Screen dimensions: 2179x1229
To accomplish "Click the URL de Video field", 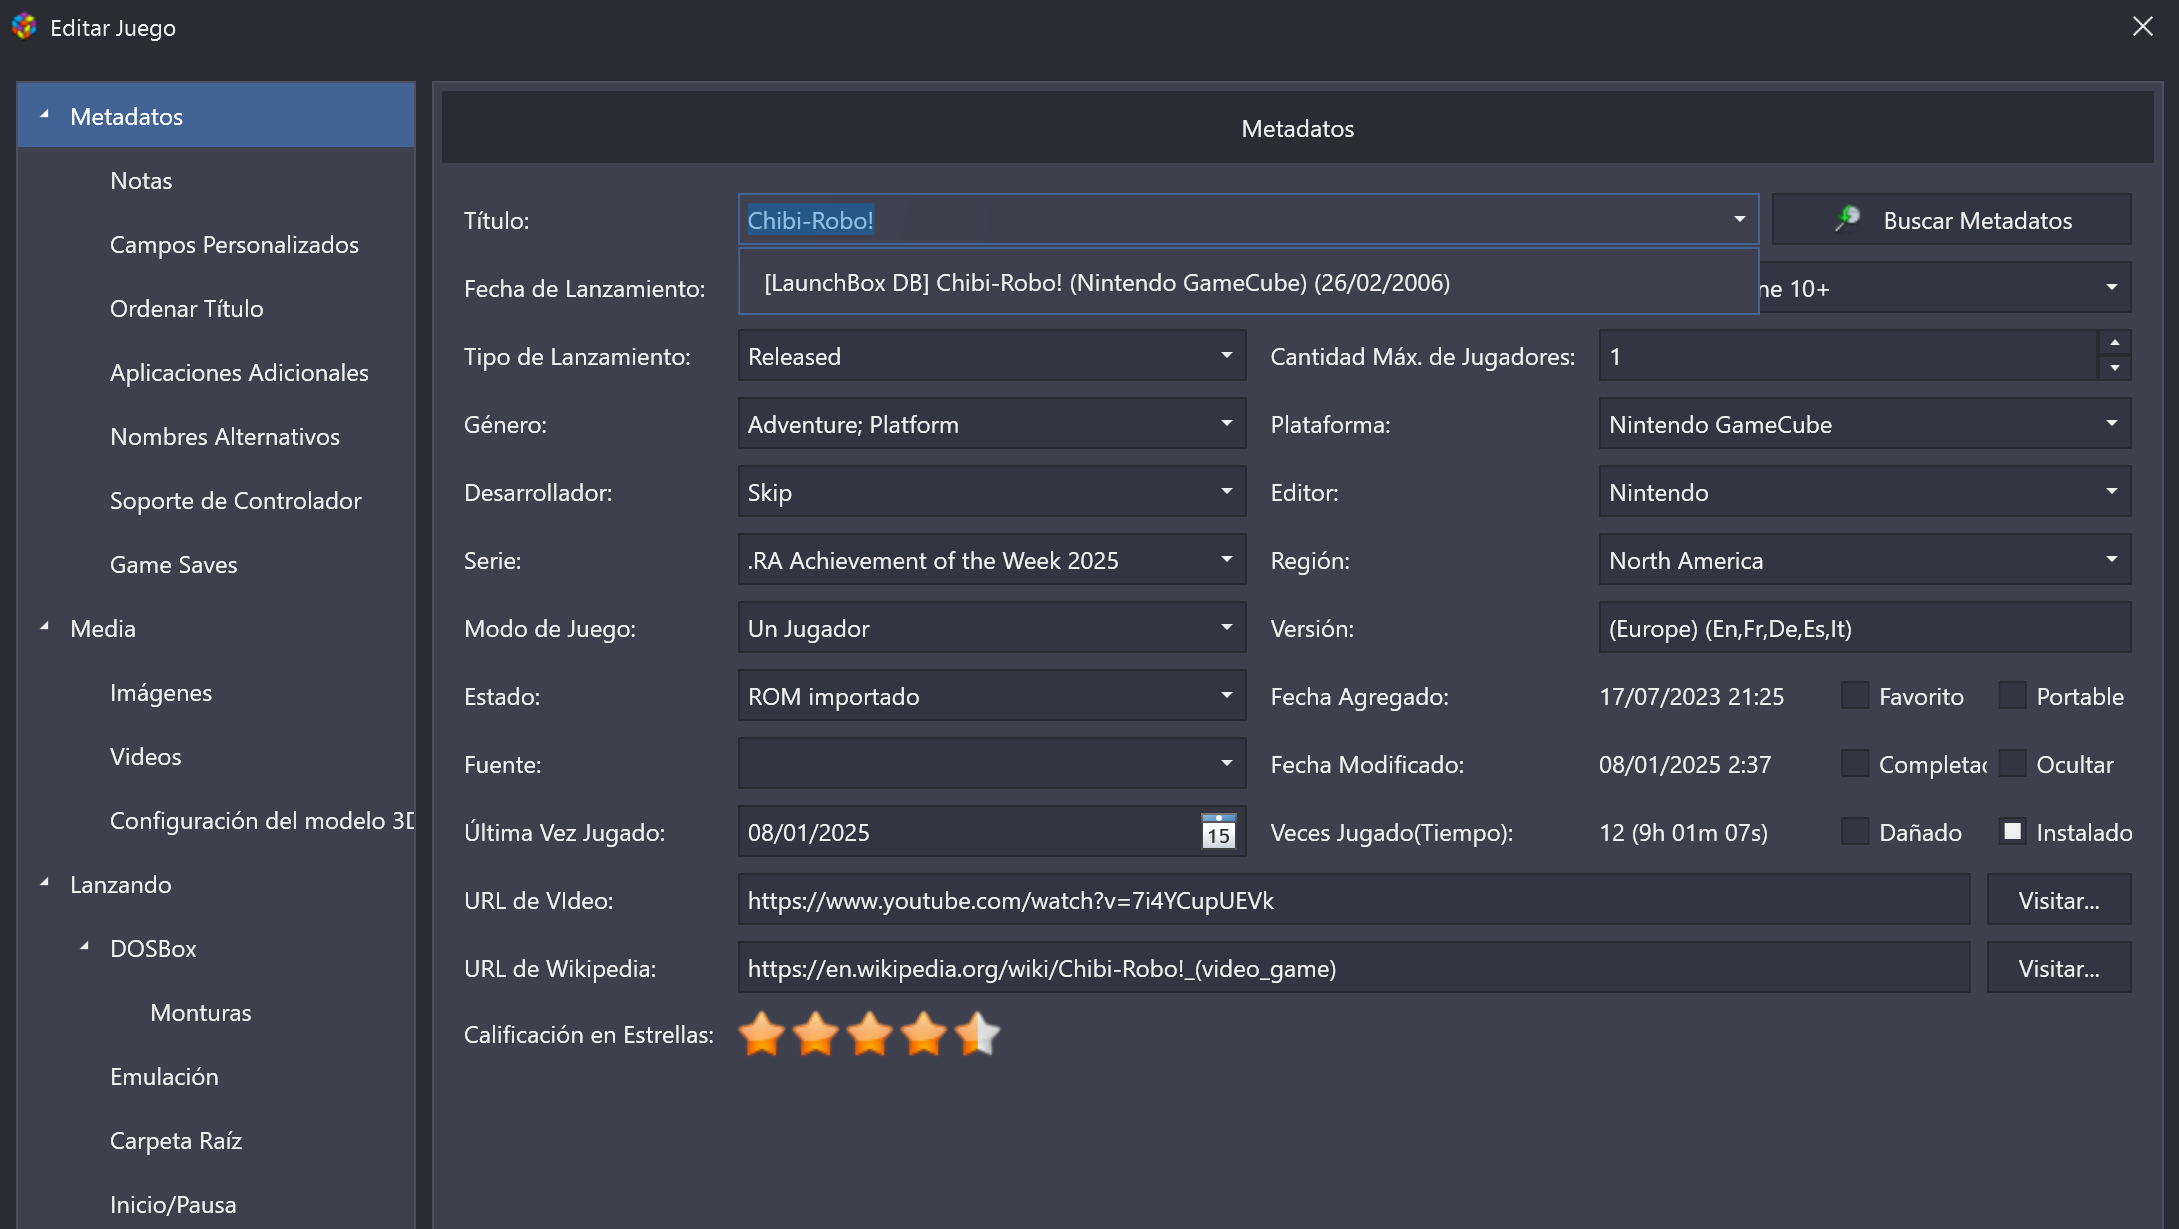I will pyautogui.click(x=1354, y=900).
